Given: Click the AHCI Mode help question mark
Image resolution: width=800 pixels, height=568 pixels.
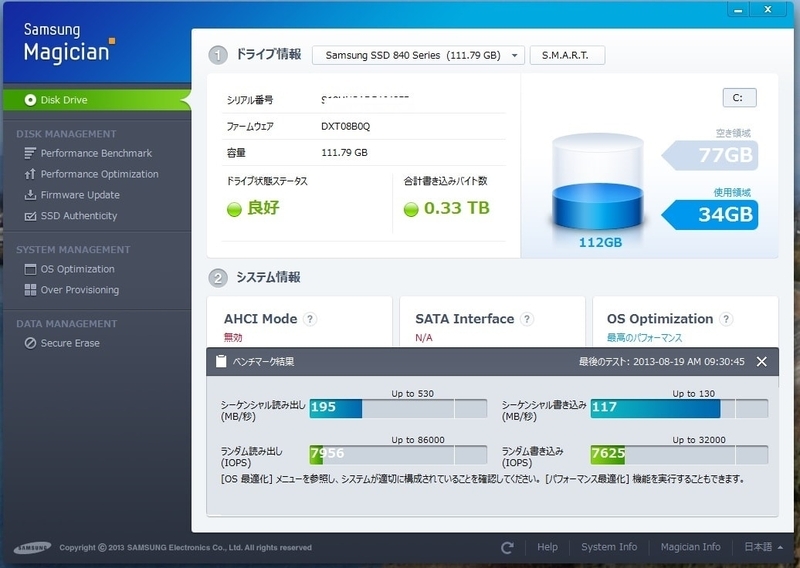Looking at the screenshot, I should pos(310,319).
